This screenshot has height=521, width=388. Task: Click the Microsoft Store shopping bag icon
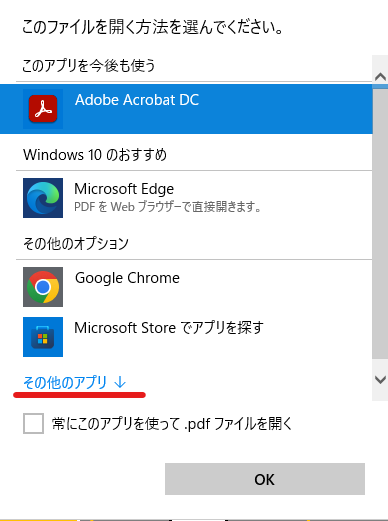click(x=43, y=337)
